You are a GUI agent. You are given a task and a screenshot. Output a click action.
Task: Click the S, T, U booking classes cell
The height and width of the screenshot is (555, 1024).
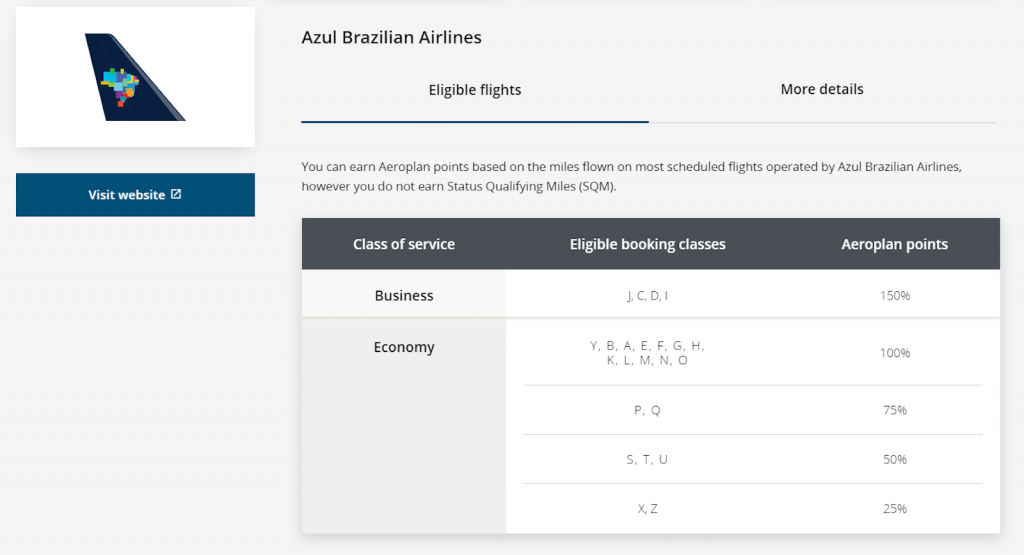click(647, 459)
